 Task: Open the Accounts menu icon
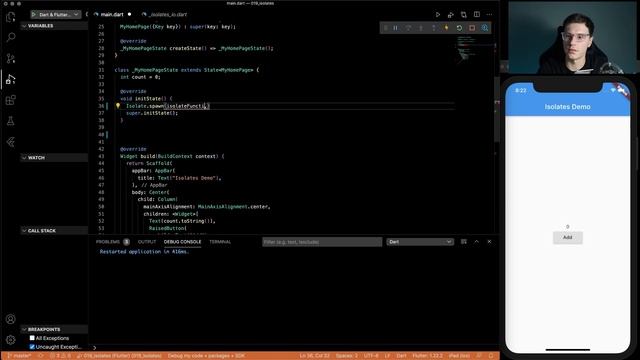click(11, 319)
